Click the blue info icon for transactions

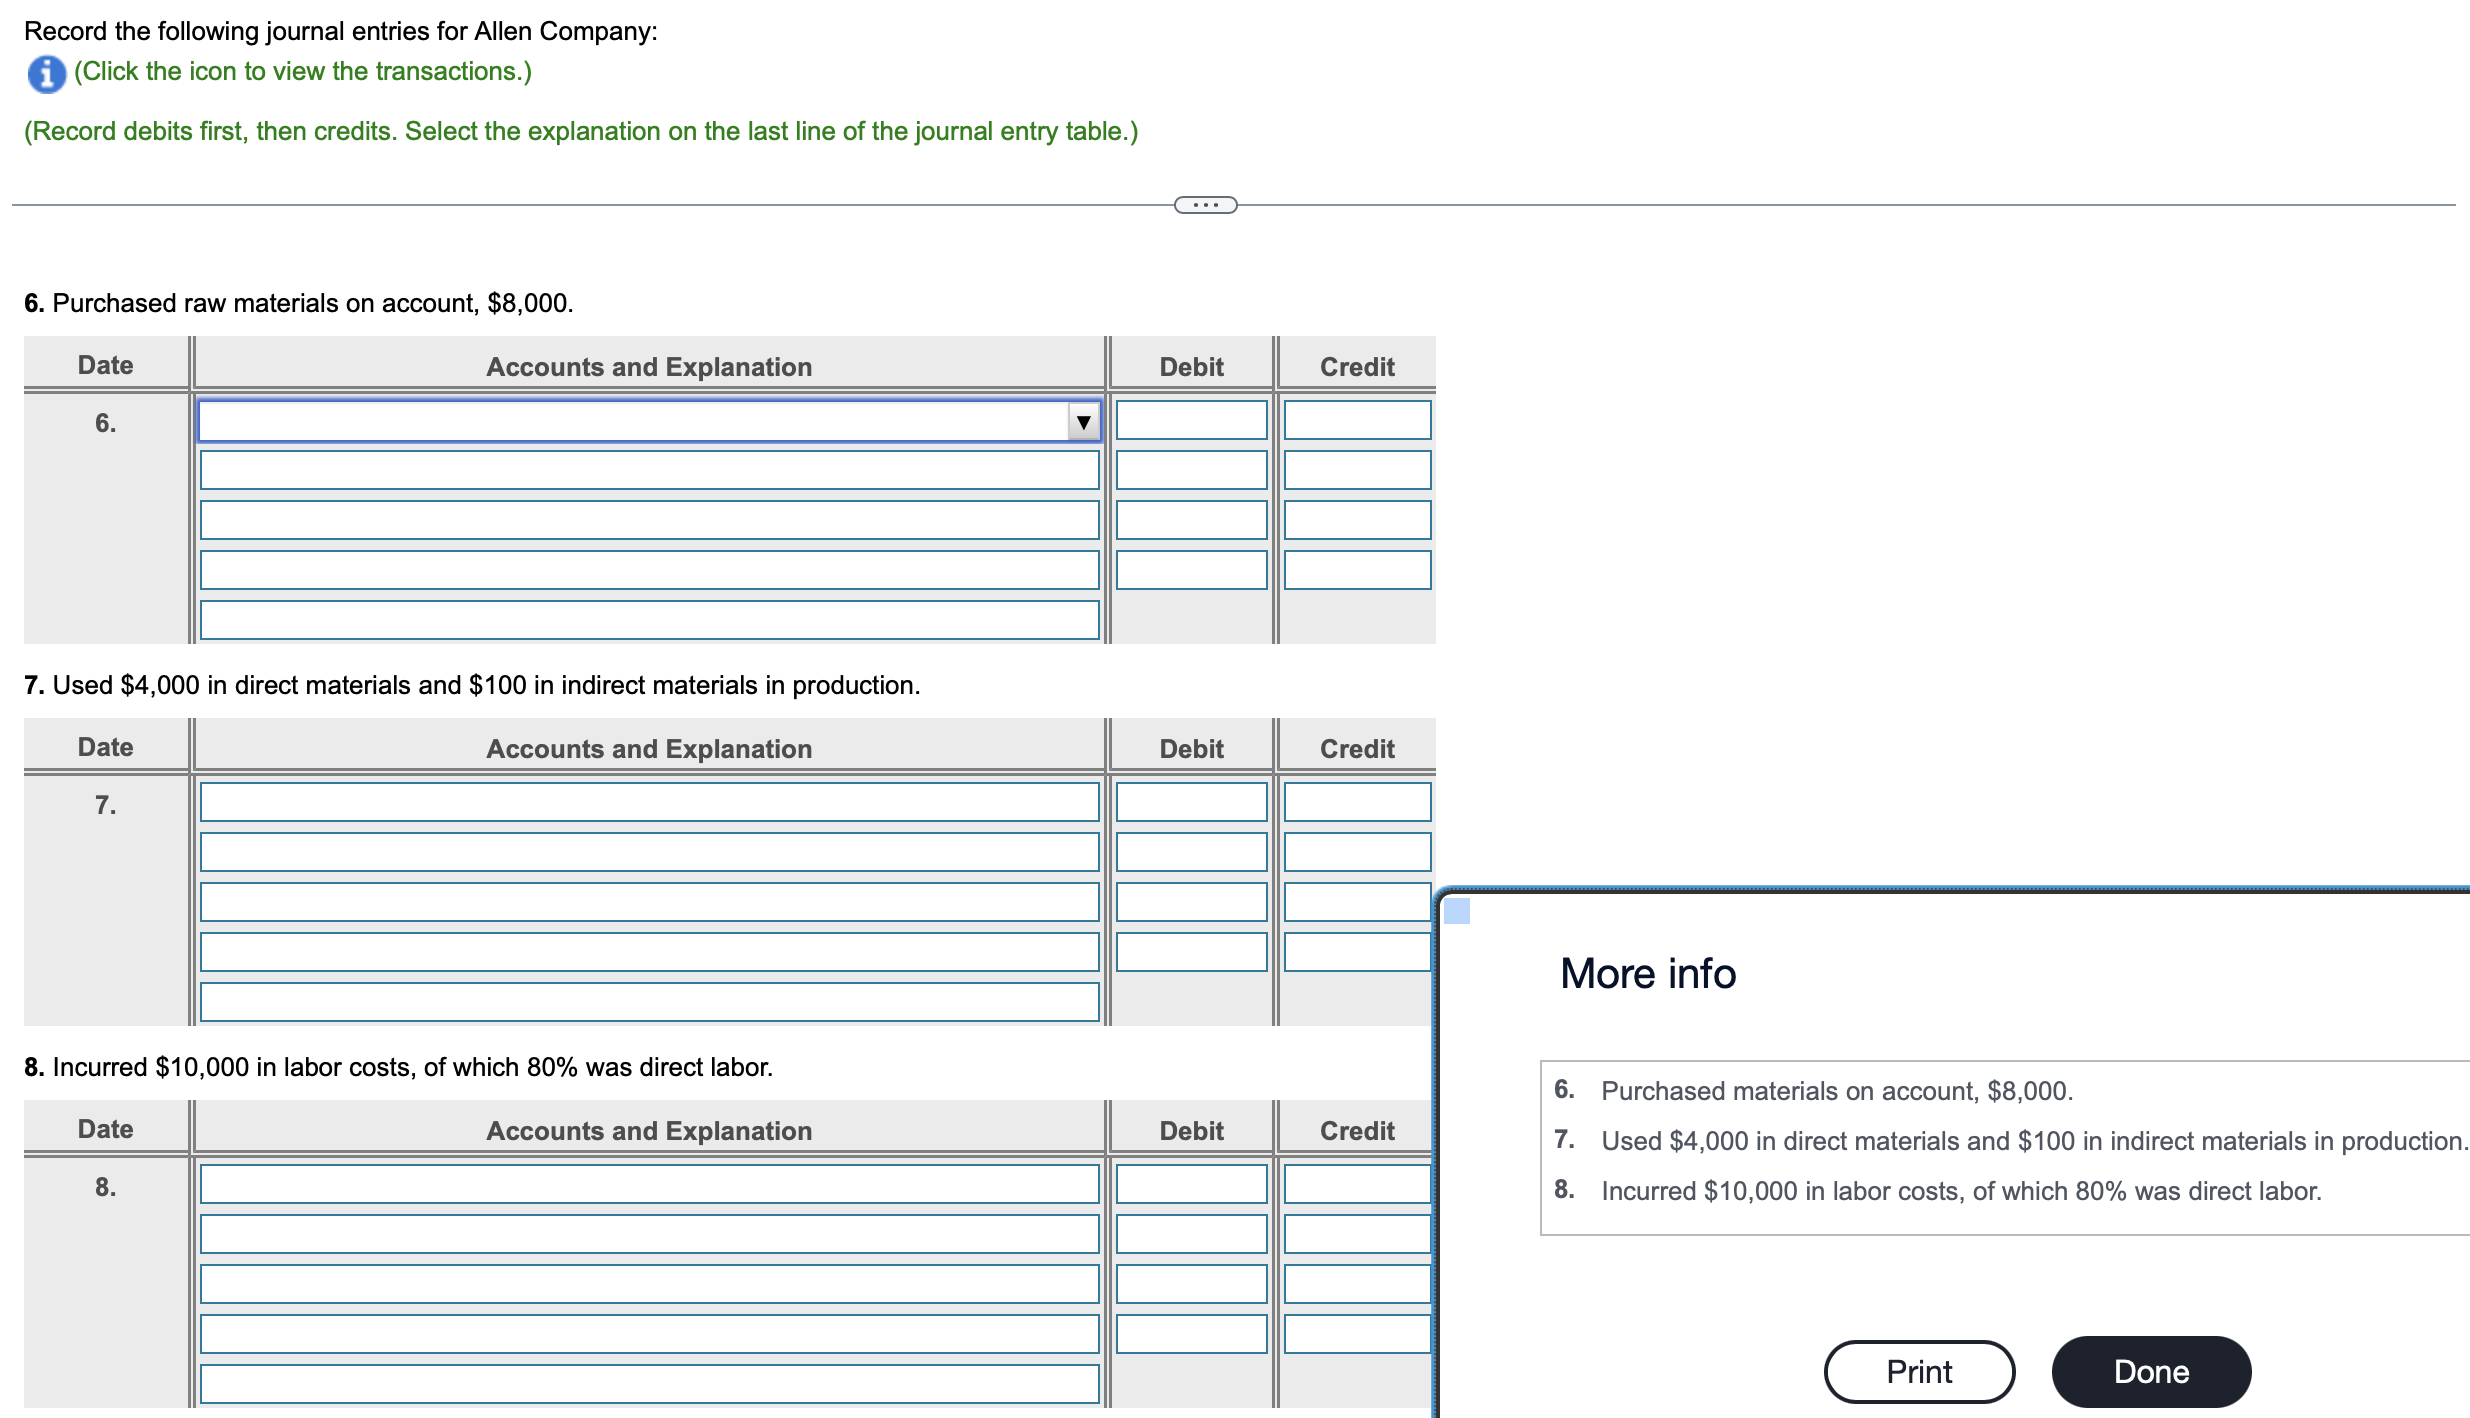46,74
